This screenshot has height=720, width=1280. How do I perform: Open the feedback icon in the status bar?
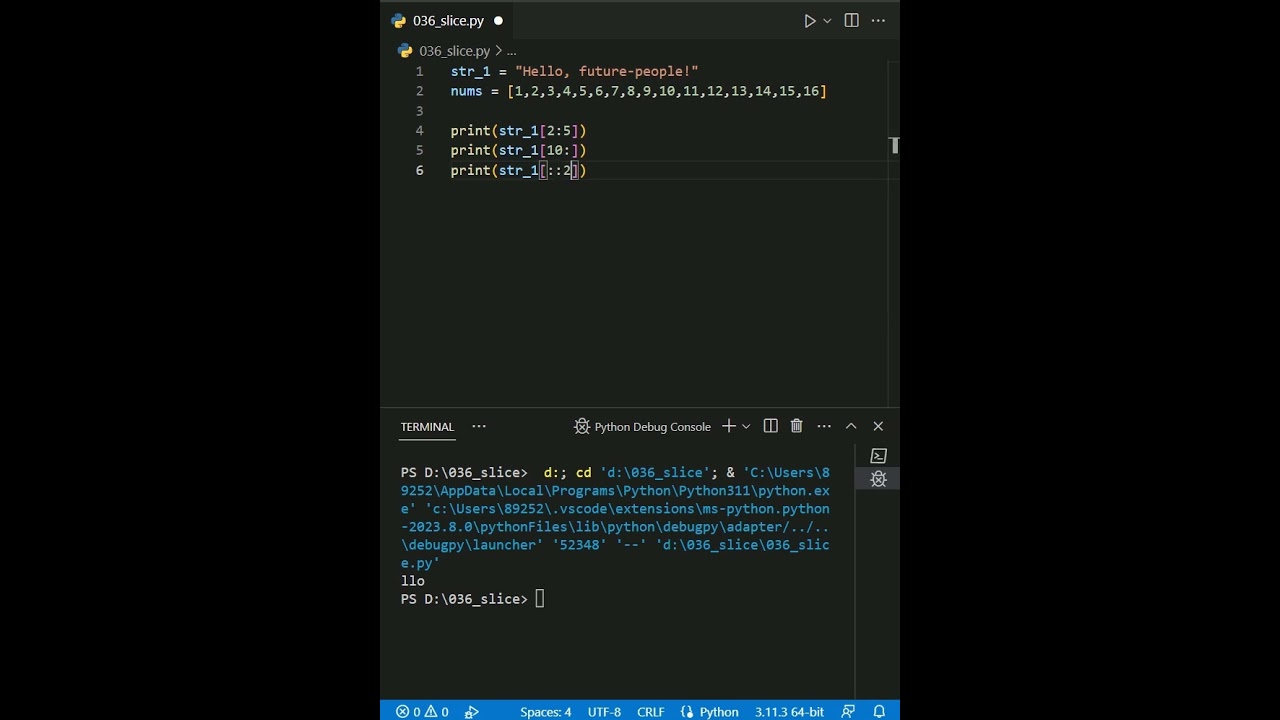click(x=848, y=712)
